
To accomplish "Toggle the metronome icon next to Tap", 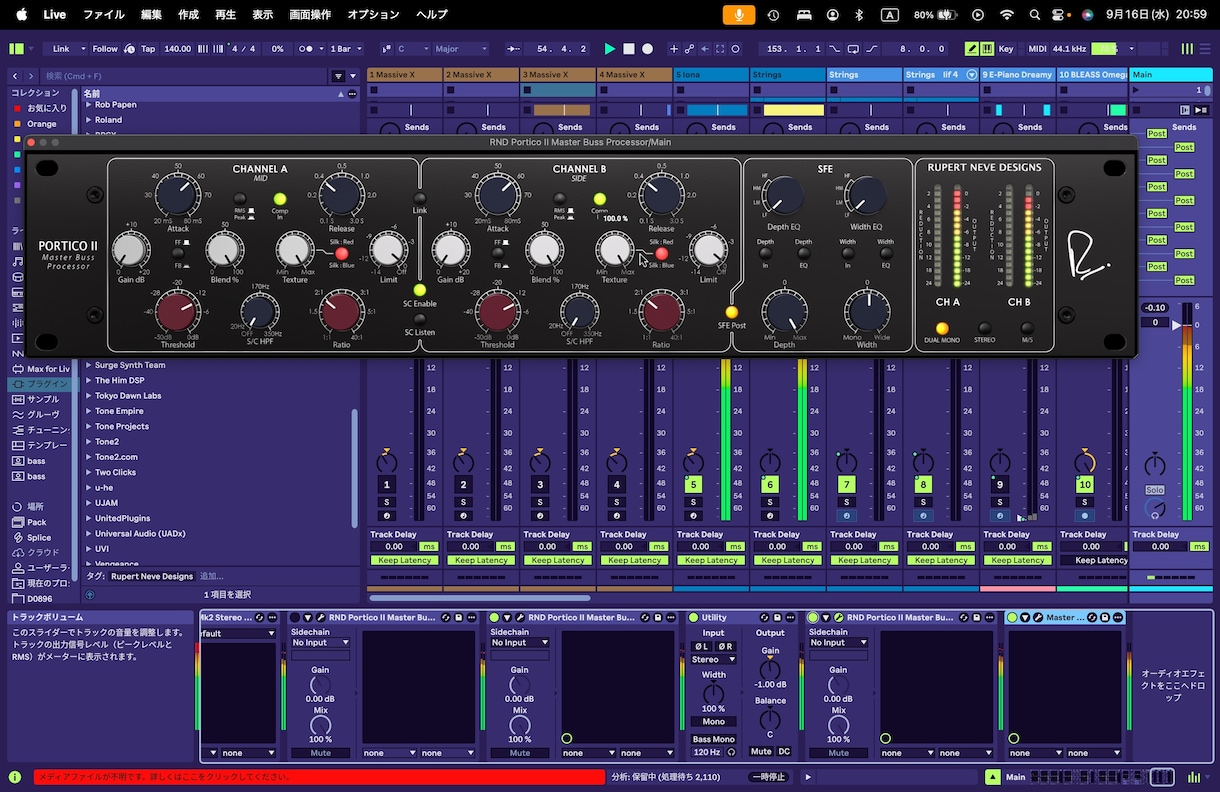I will click(128, 49).
